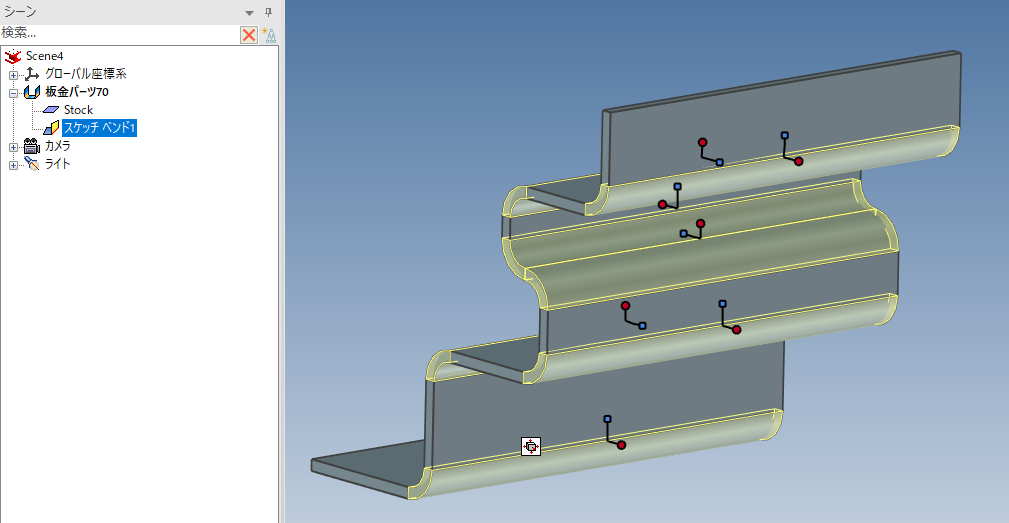The image size is (1009, 523).
Task: Click the blue square handle on lowest bend
Action: tap(607, 419)
